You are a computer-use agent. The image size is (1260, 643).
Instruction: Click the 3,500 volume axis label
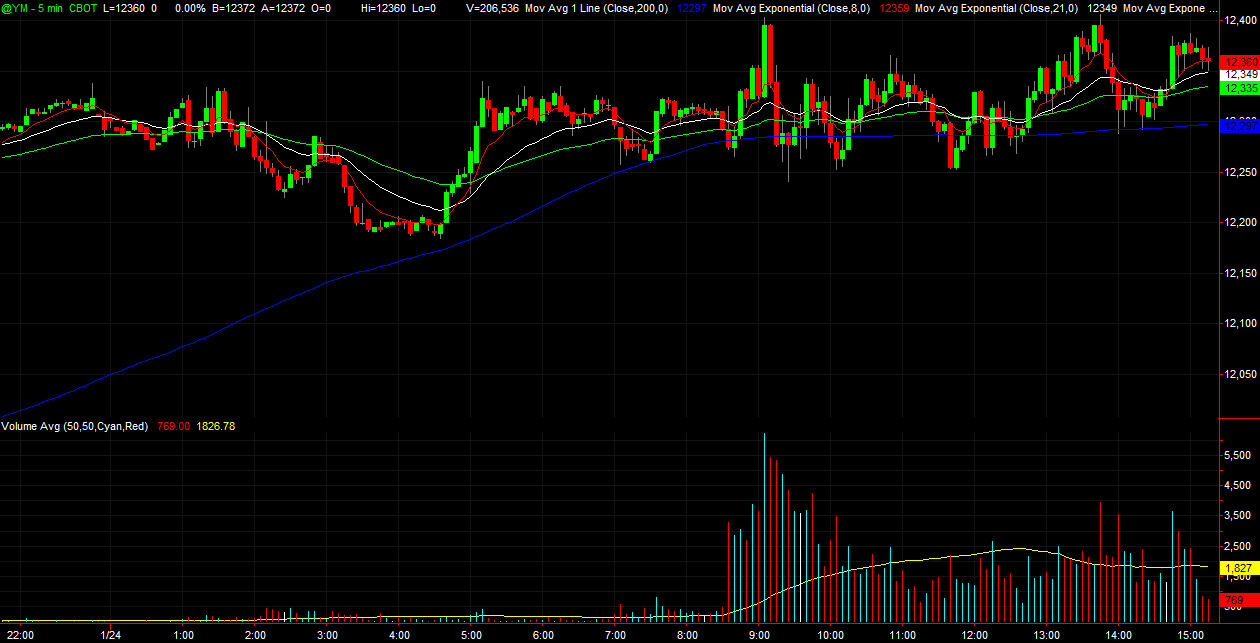[1240, 515]
